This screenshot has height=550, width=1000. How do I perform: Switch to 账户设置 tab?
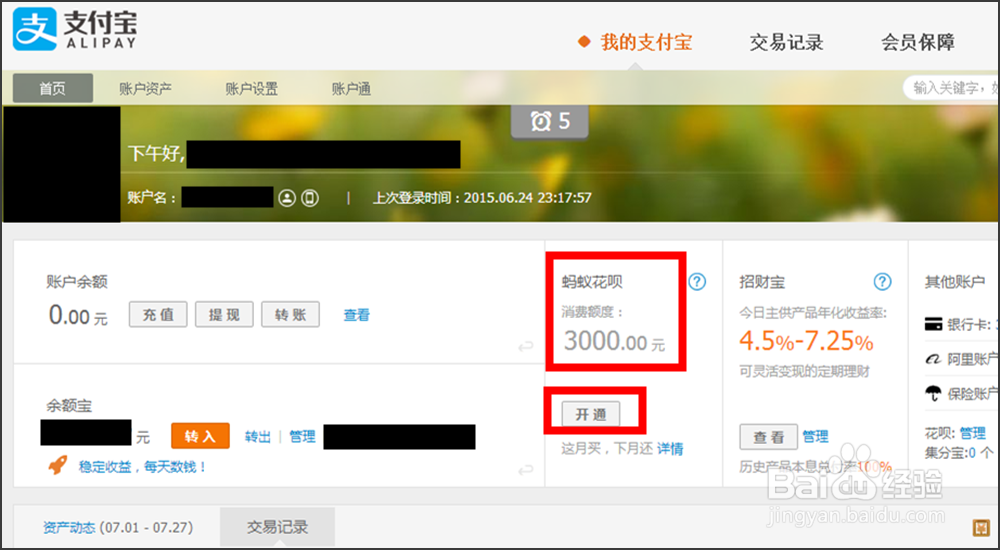click(x=251, y=89)
